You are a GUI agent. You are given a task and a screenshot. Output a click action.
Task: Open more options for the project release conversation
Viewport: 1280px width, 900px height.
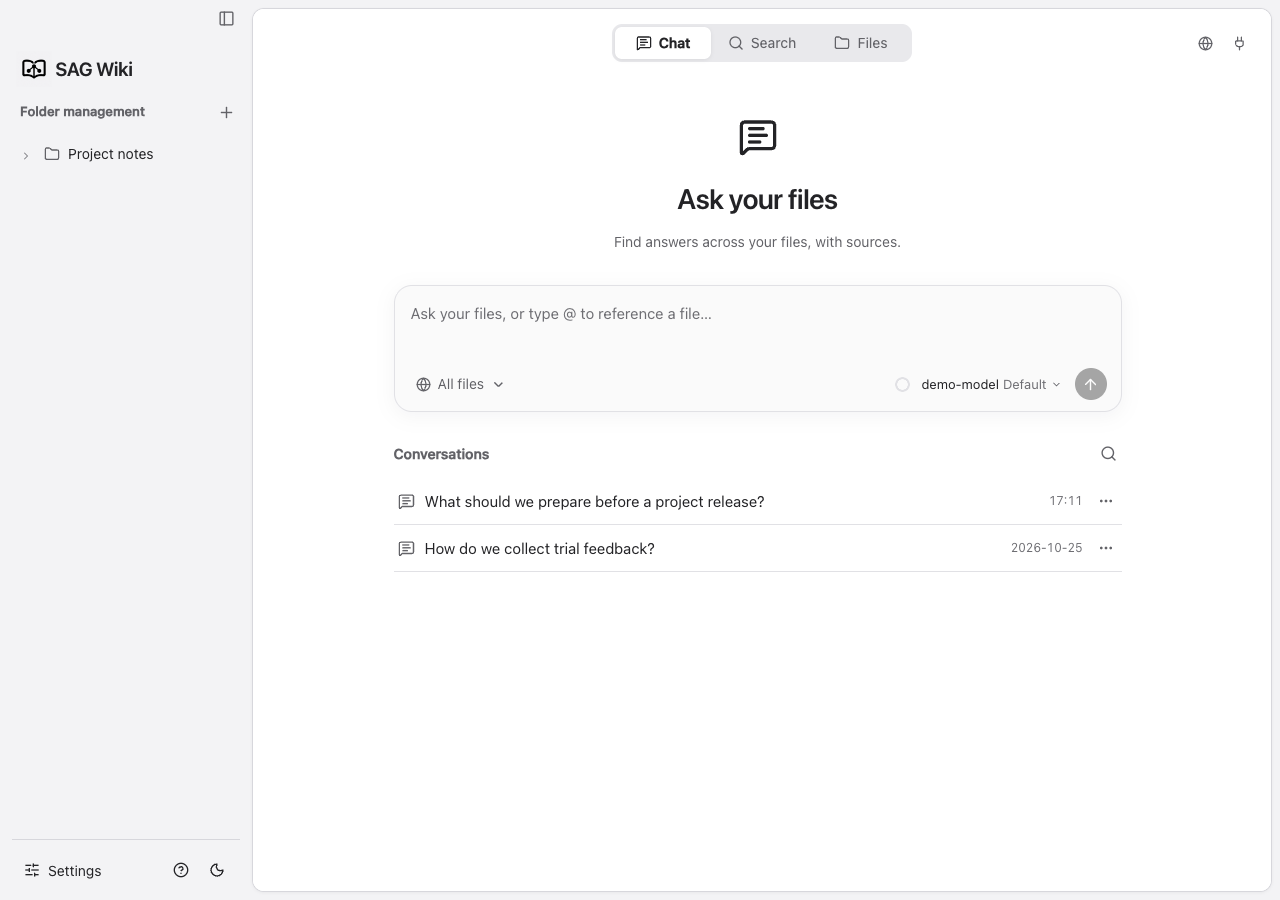(x=1106, y=501)
